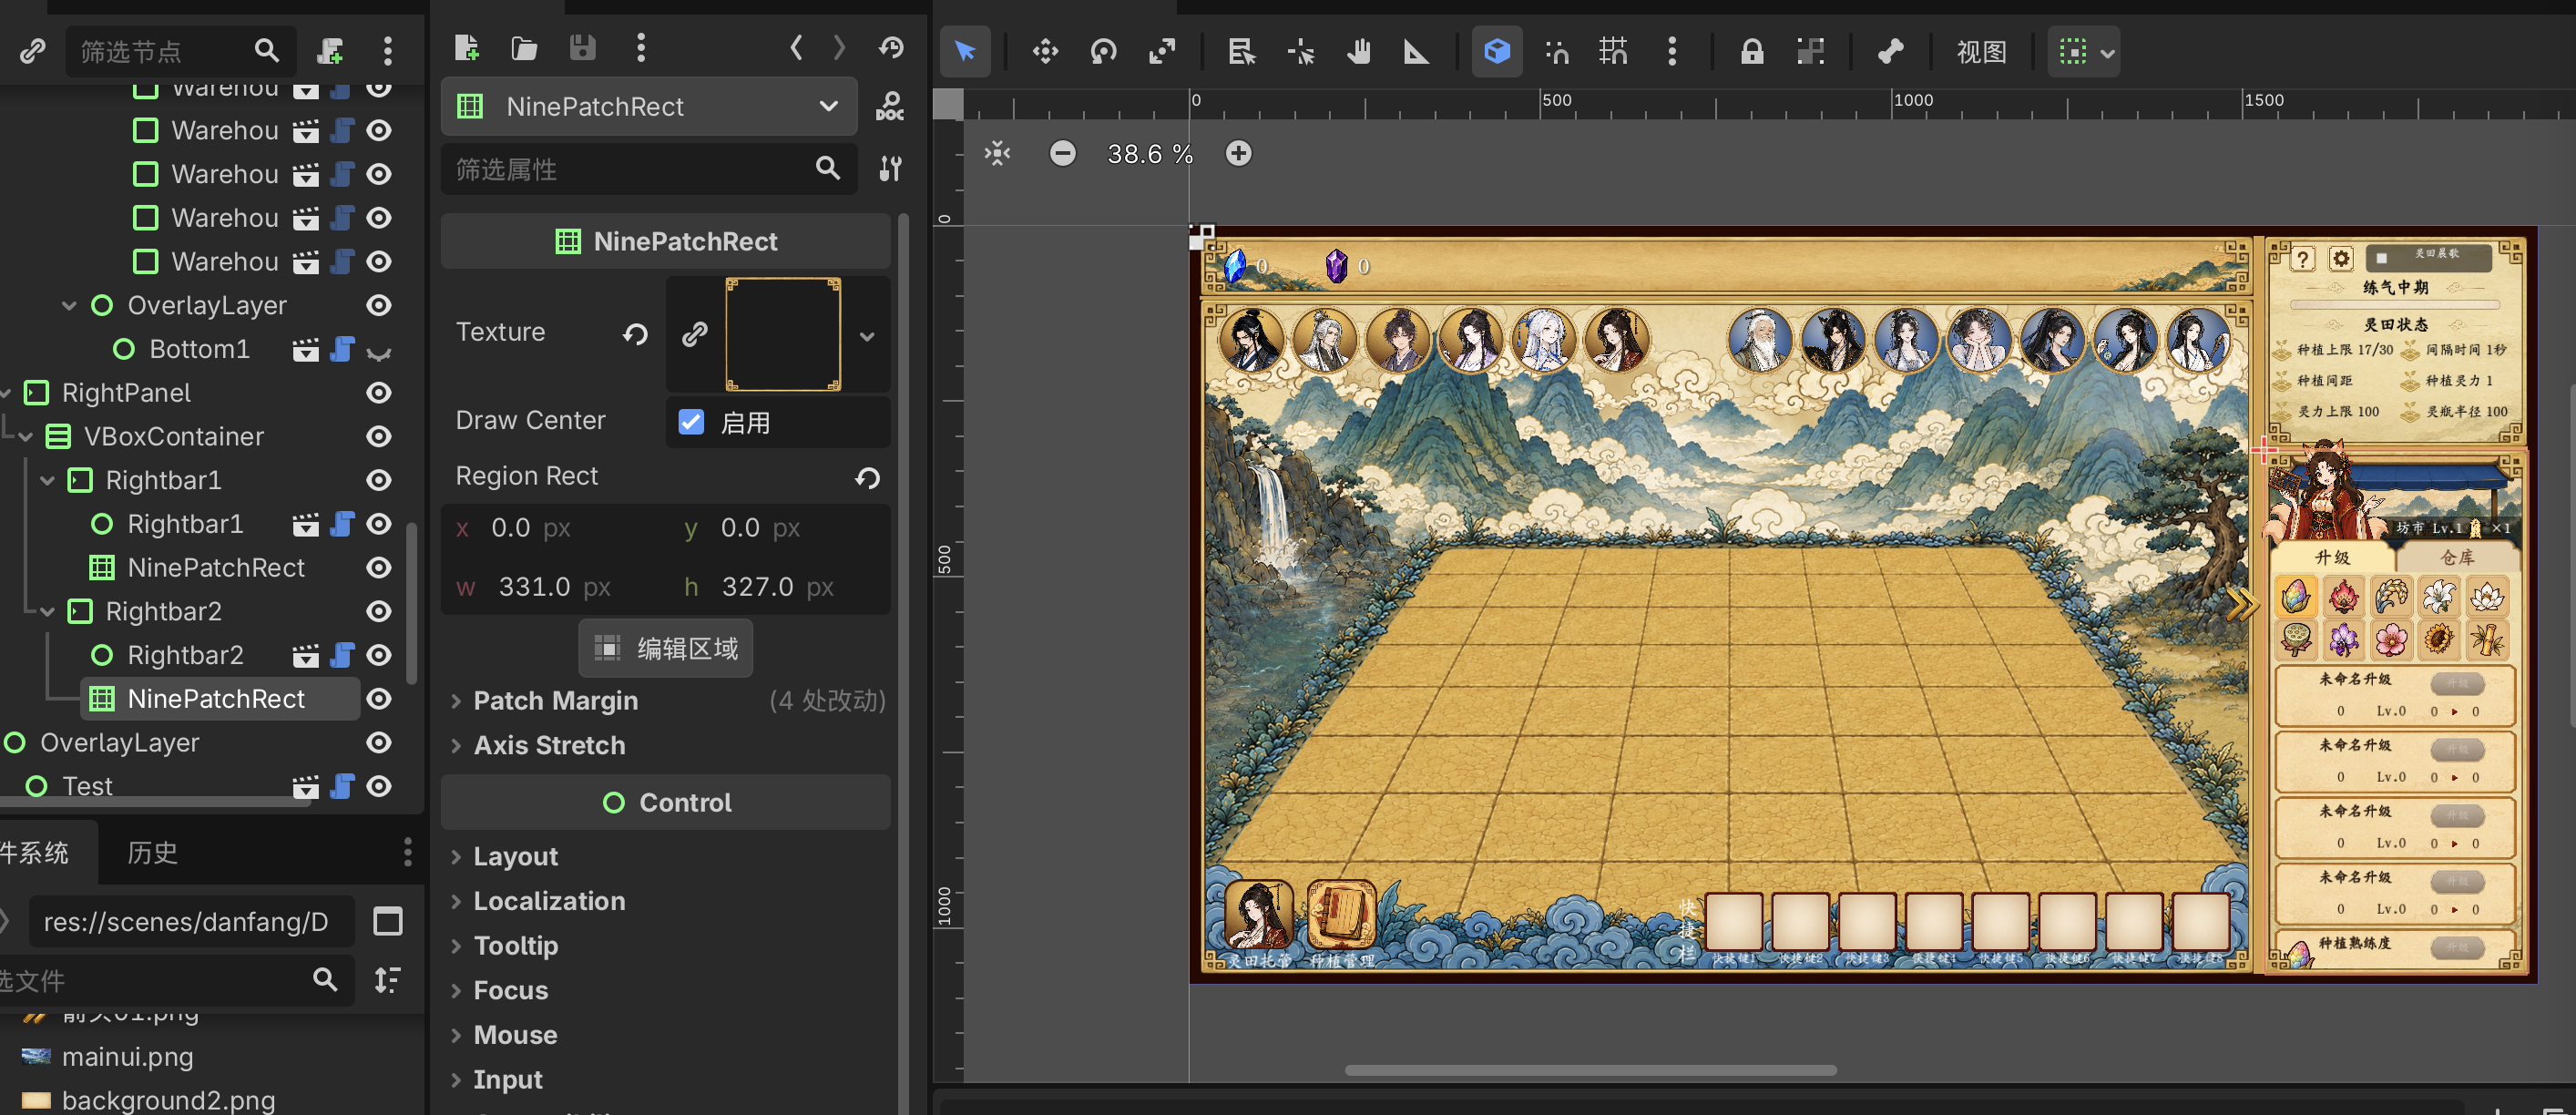Attach a script using the scroll-plus icon
This screenshot has height=1115, width=2576.
pos(330,50)
